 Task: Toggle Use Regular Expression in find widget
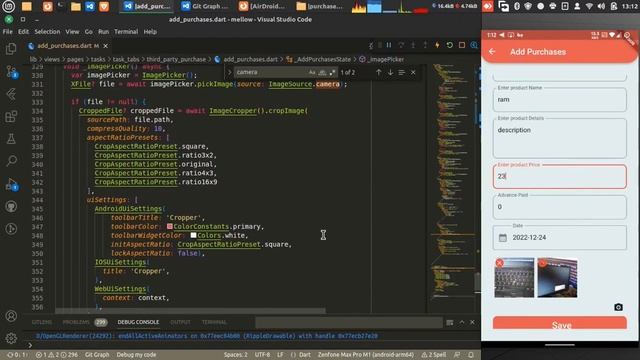pyautogui.click(x=332, y=72)
